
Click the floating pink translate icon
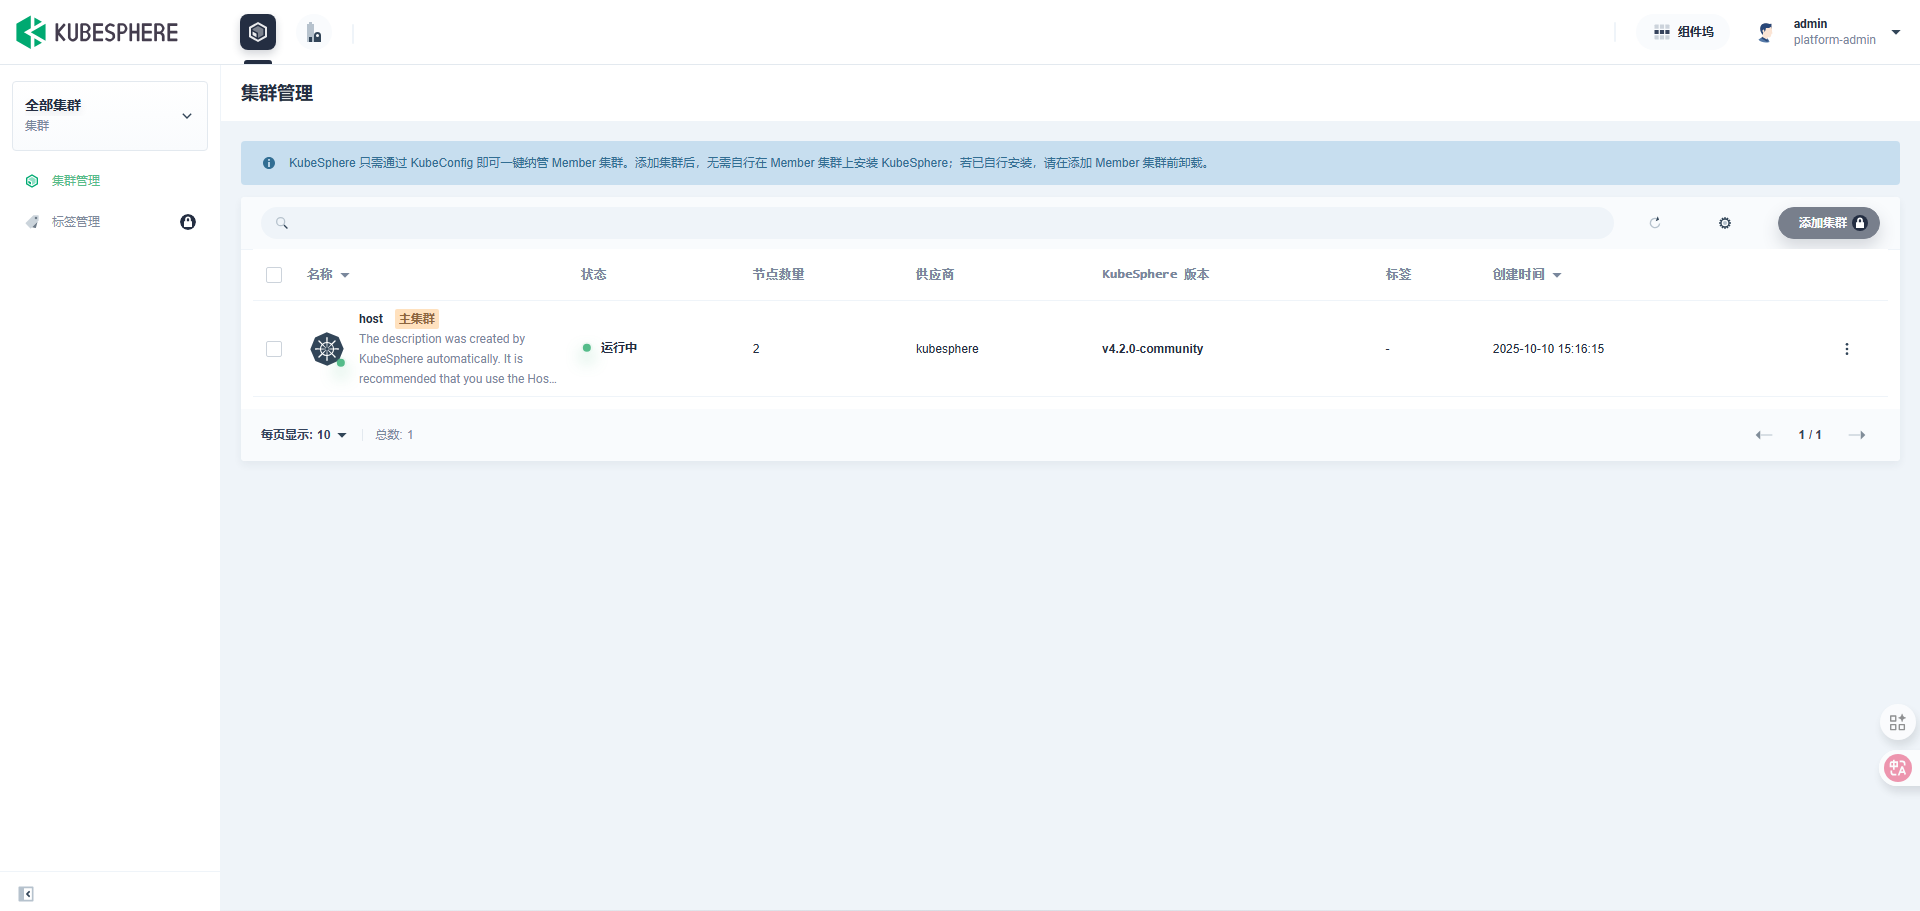click(x=1897, y=768)
